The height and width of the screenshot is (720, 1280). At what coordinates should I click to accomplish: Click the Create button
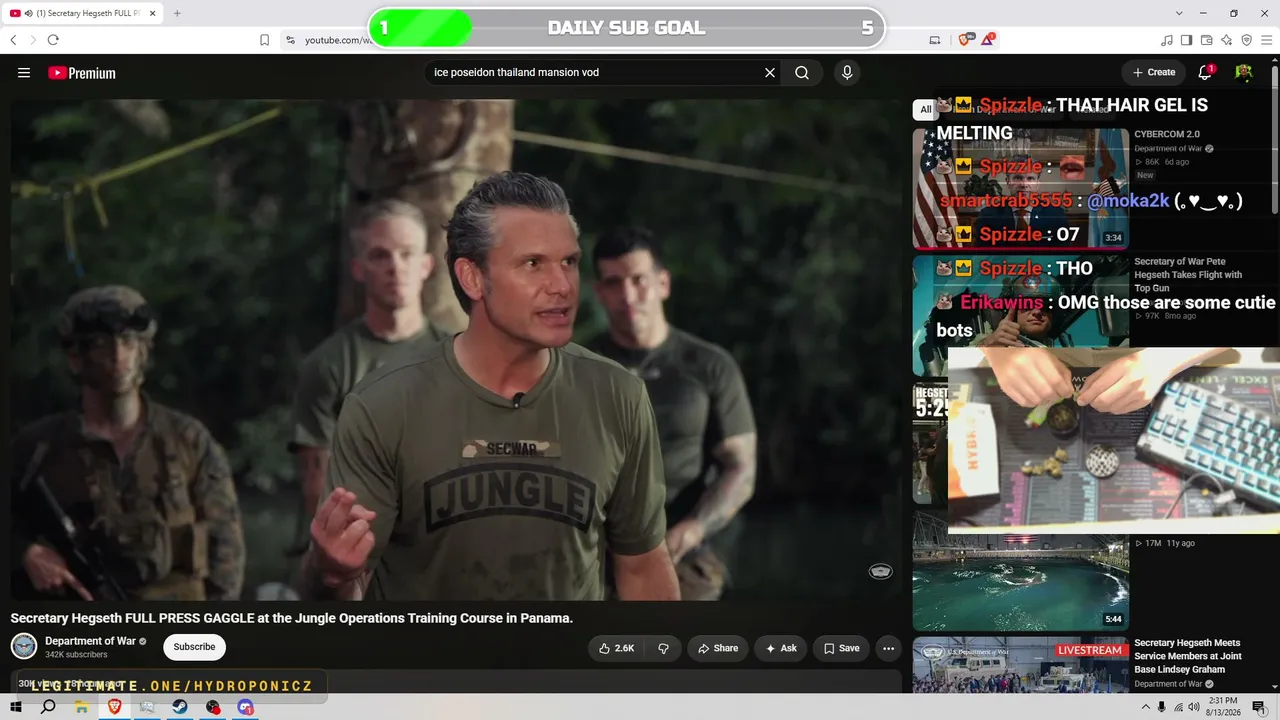(x=1154, y=72)
